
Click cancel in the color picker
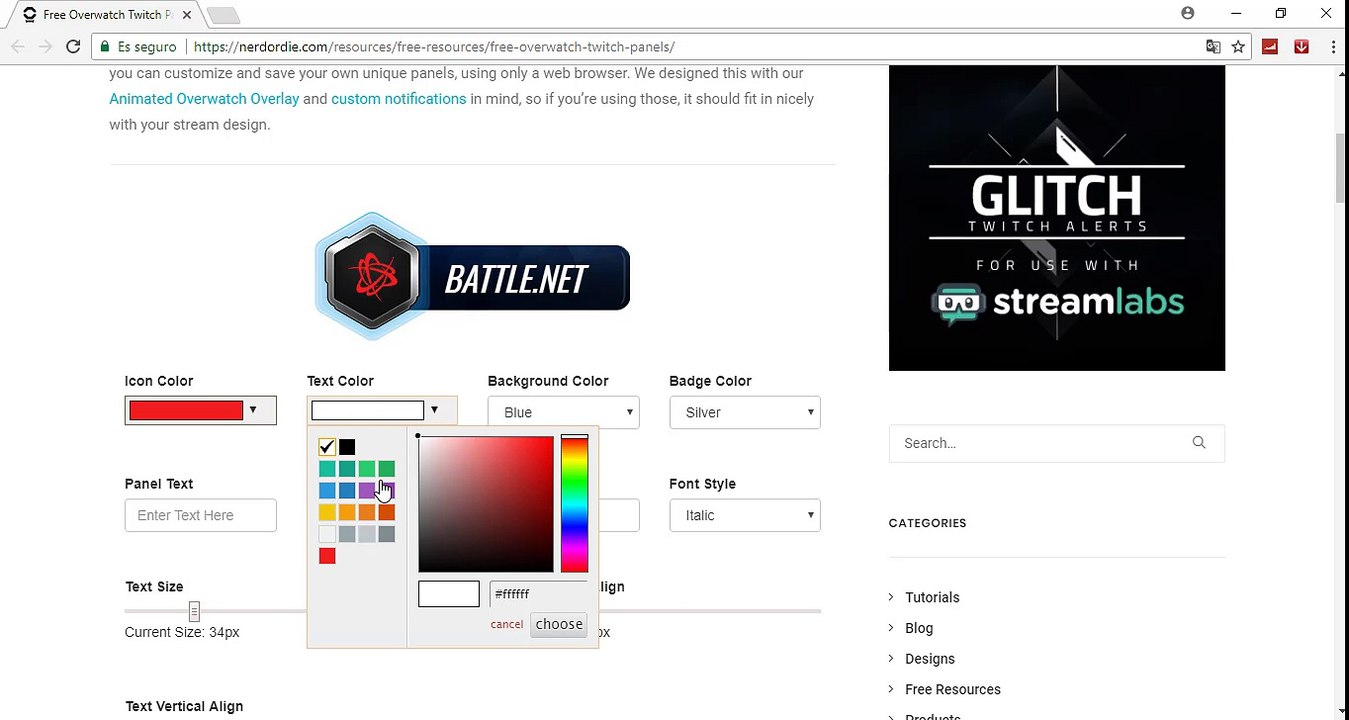point(507,624)
